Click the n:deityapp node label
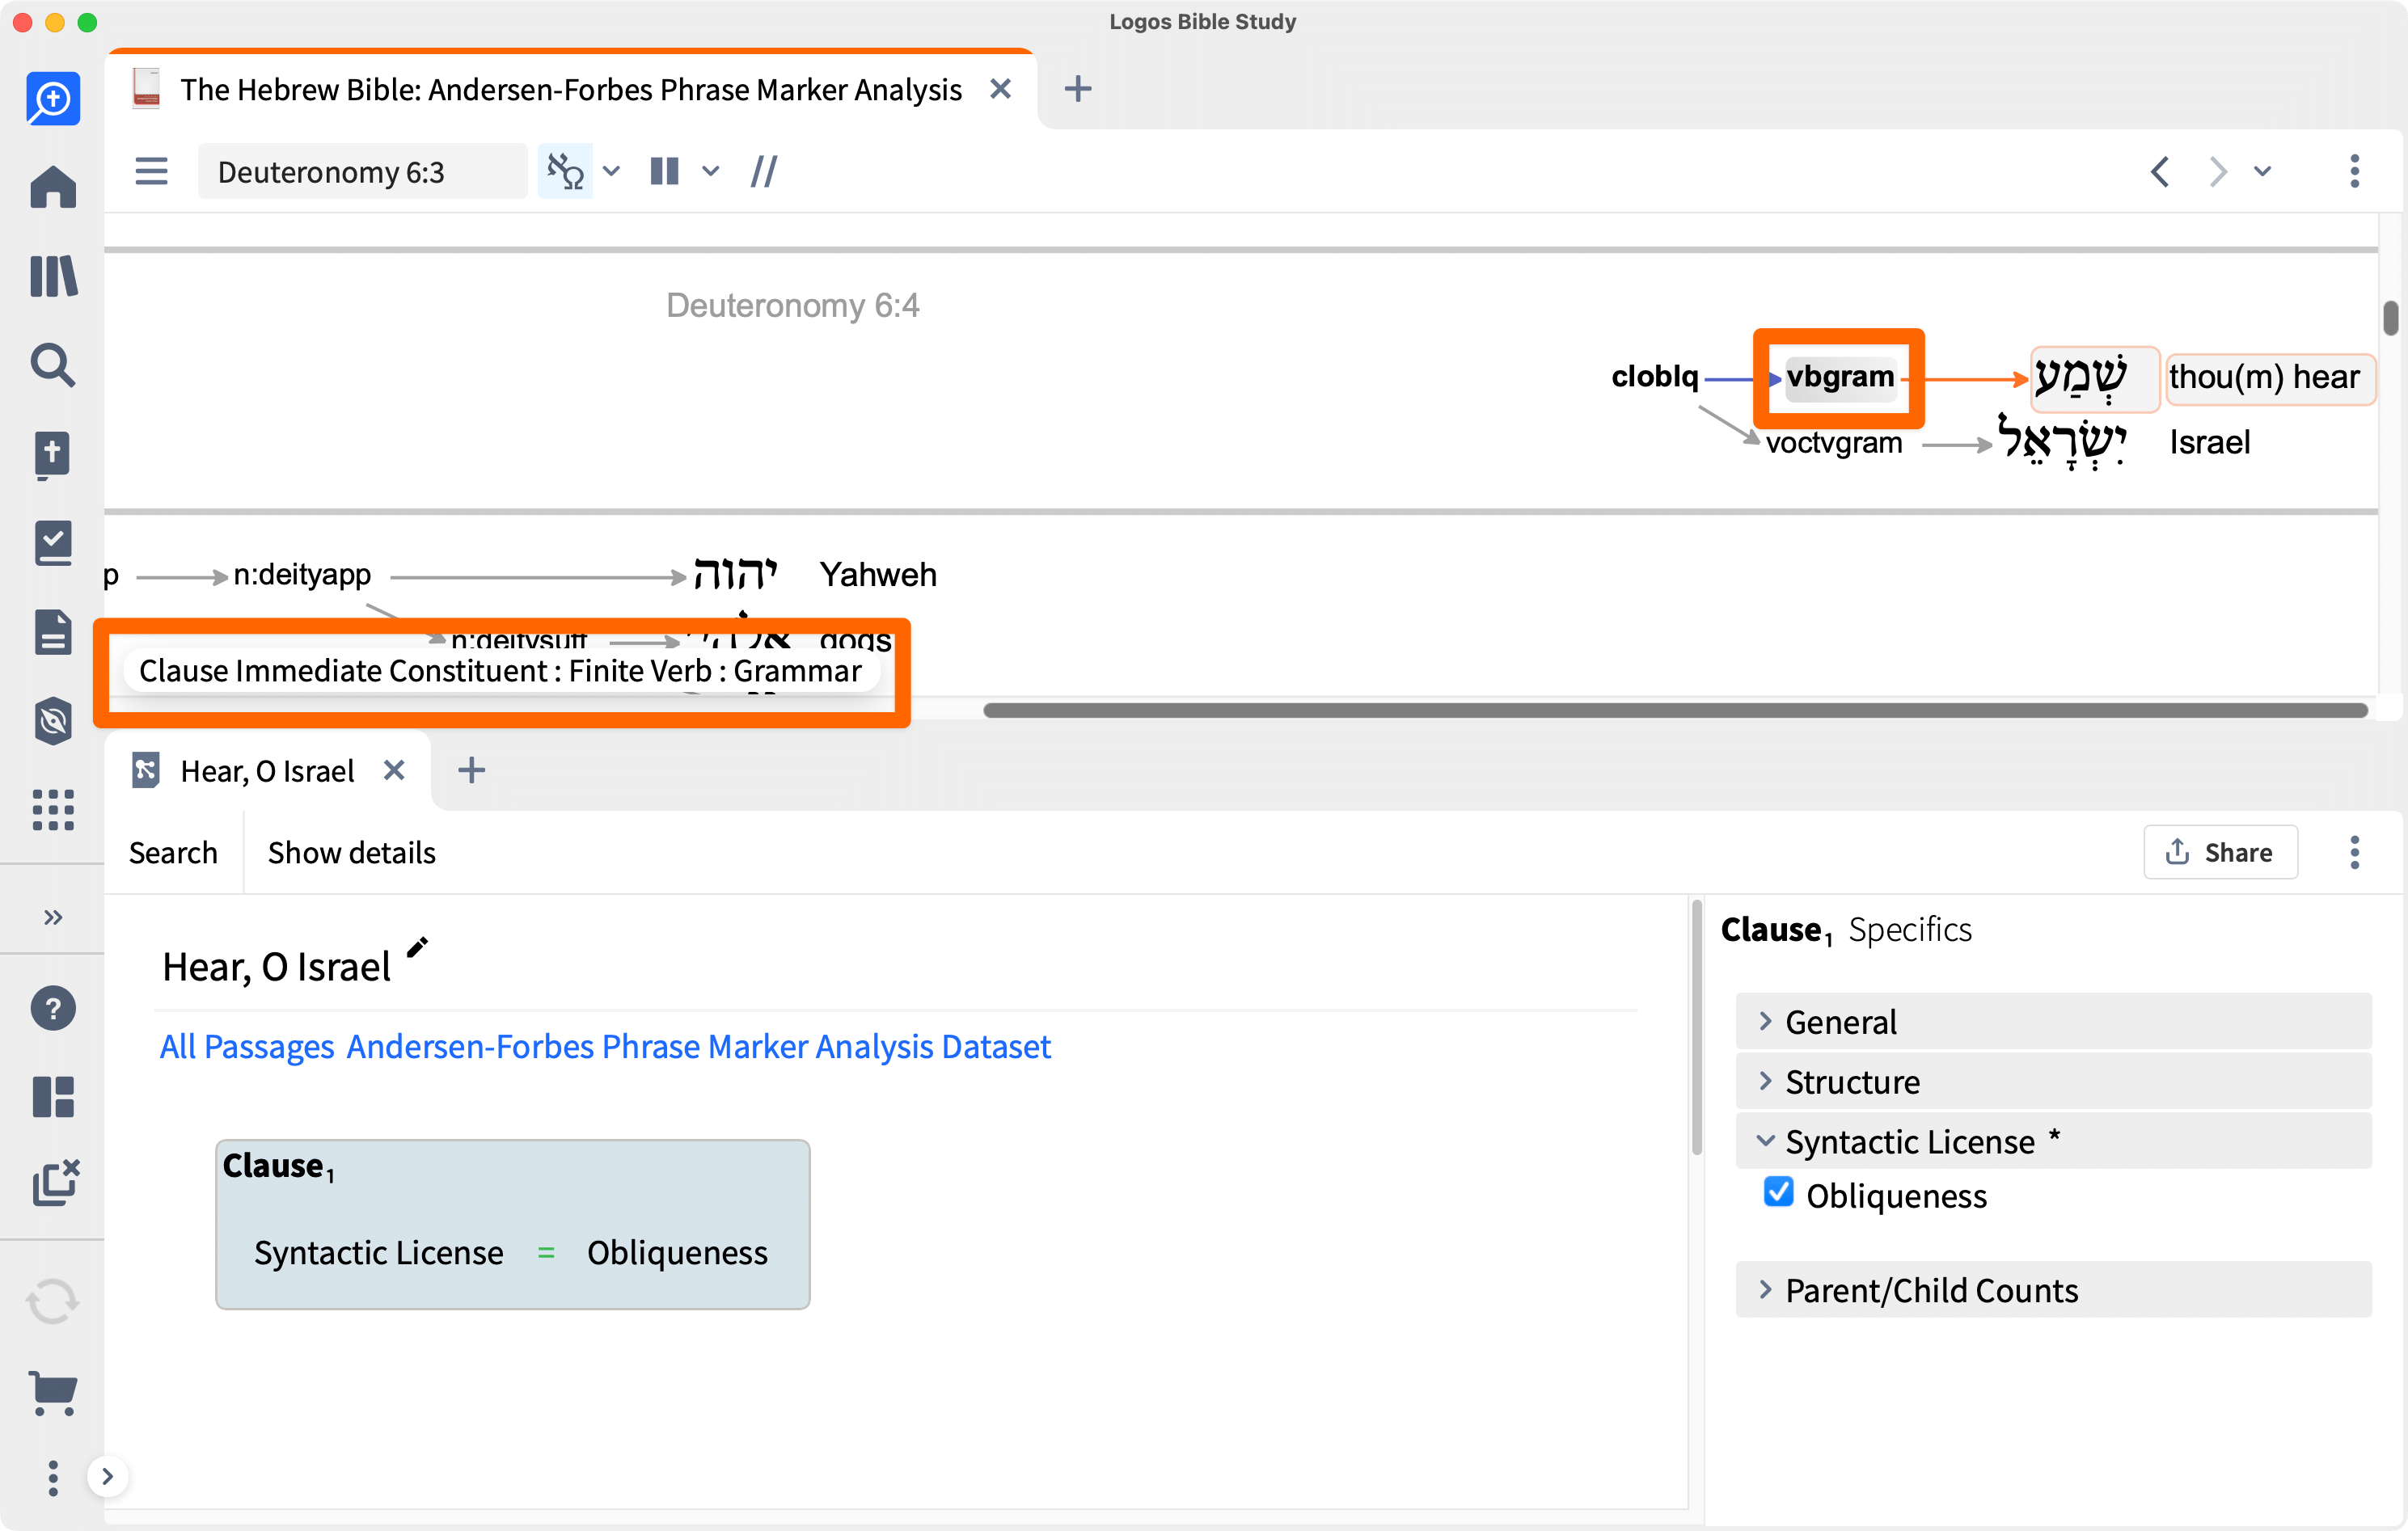2408x1531 pixels. (302, 575)
